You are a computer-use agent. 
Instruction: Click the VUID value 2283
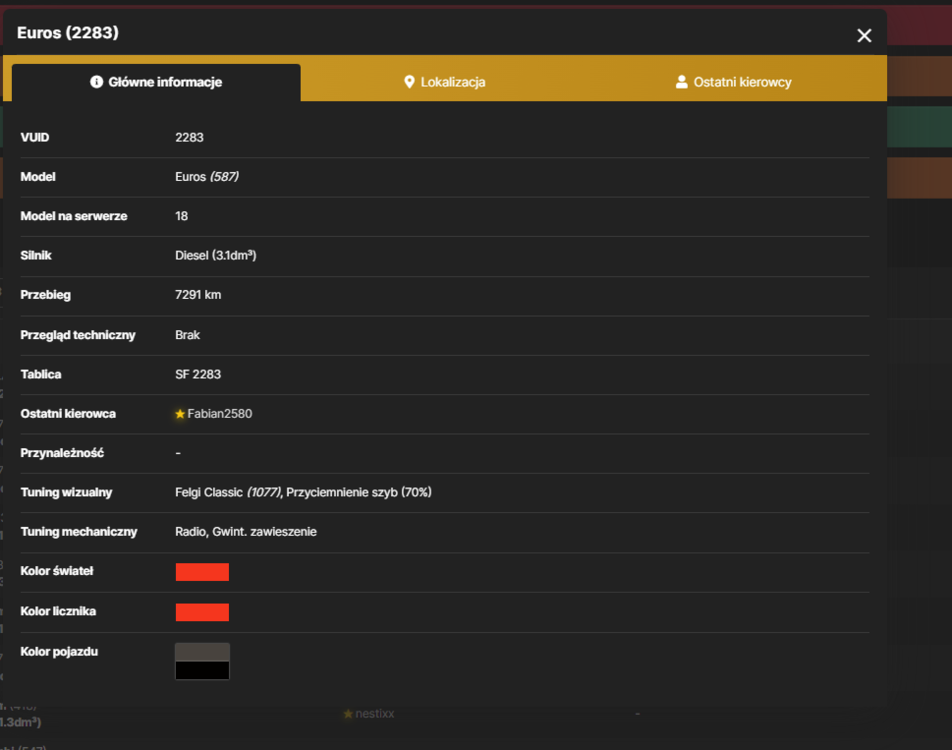point(189,137)
